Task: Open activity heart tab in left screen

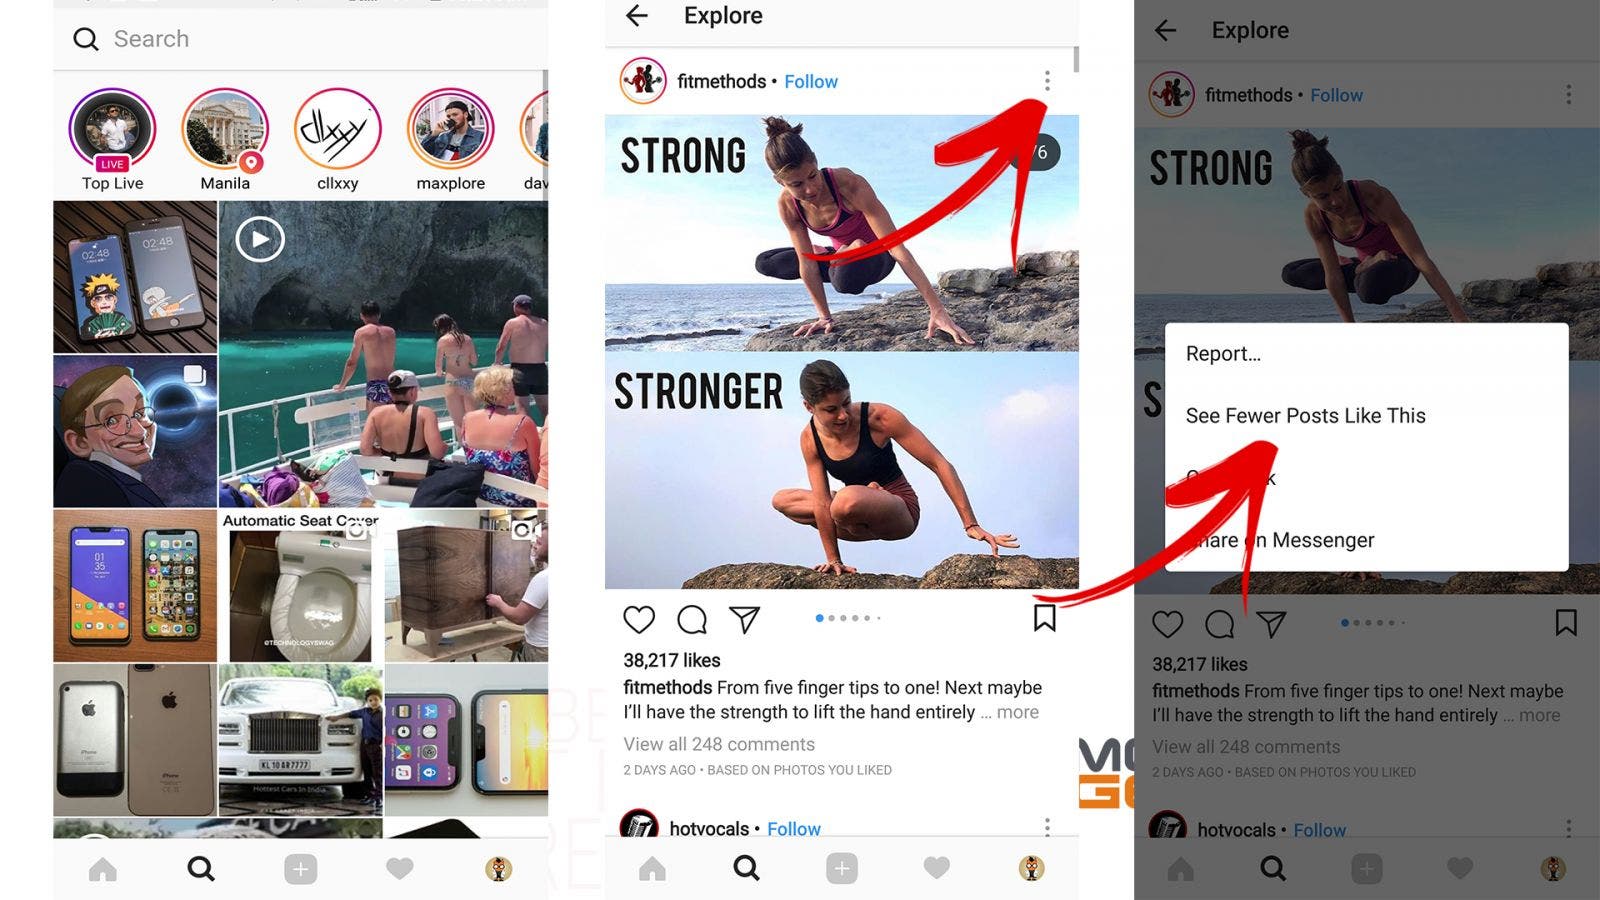Action: pyautogui.click(x=400, y=869)
